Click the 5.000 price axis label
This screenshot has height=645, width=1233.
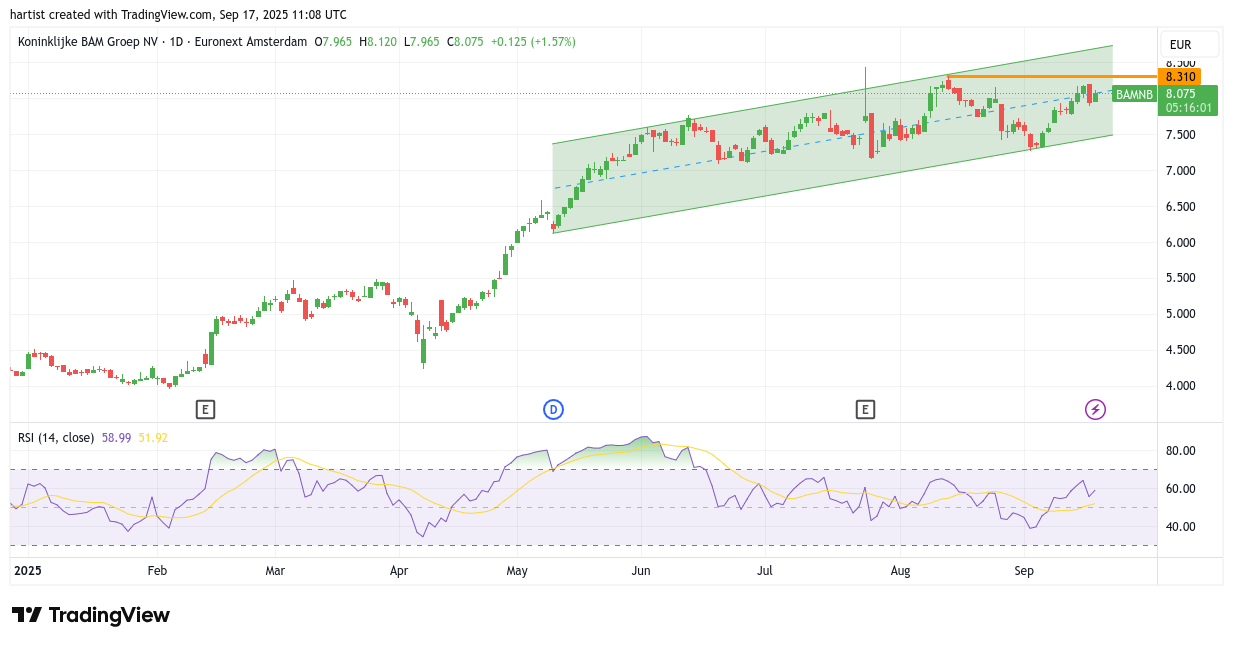pos(1181,314)
